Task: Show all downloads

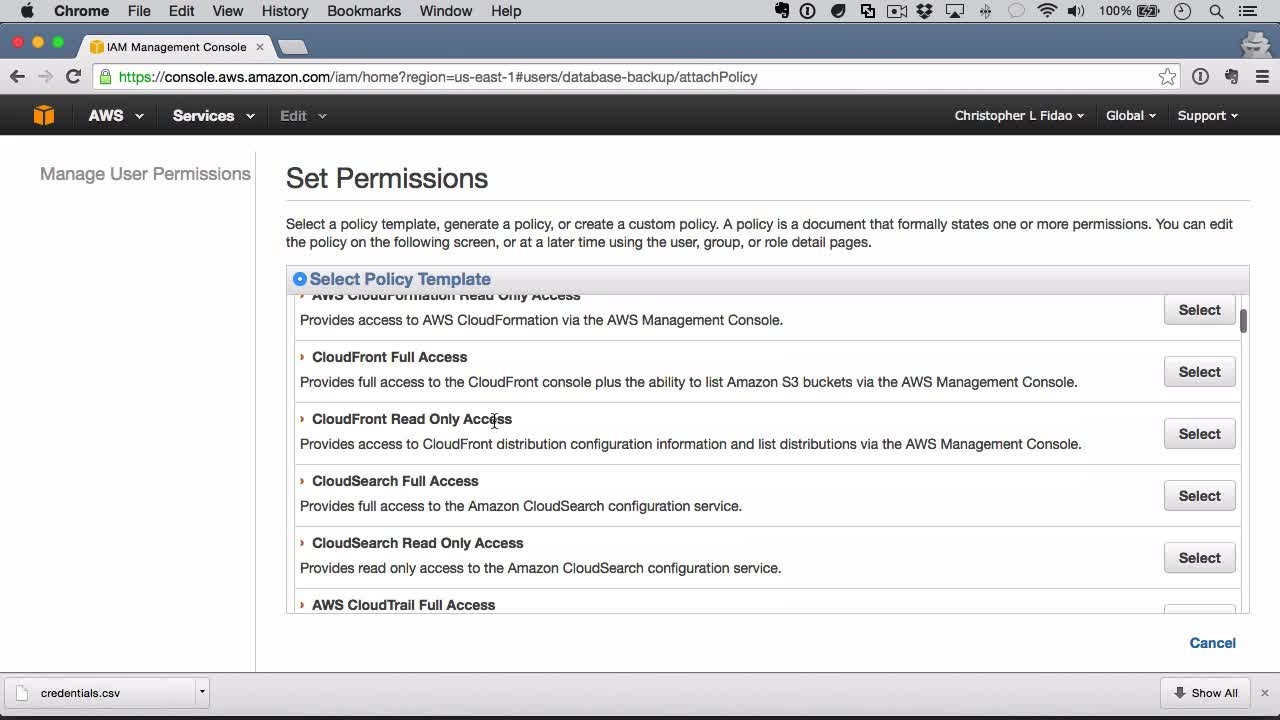Action: point(1206,693)
